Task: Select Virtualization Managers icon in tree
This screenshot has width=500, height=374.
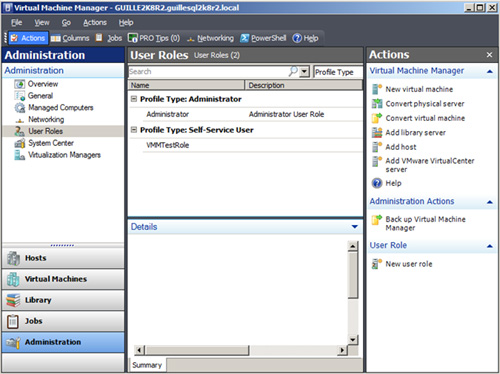Action: point(19,155)
